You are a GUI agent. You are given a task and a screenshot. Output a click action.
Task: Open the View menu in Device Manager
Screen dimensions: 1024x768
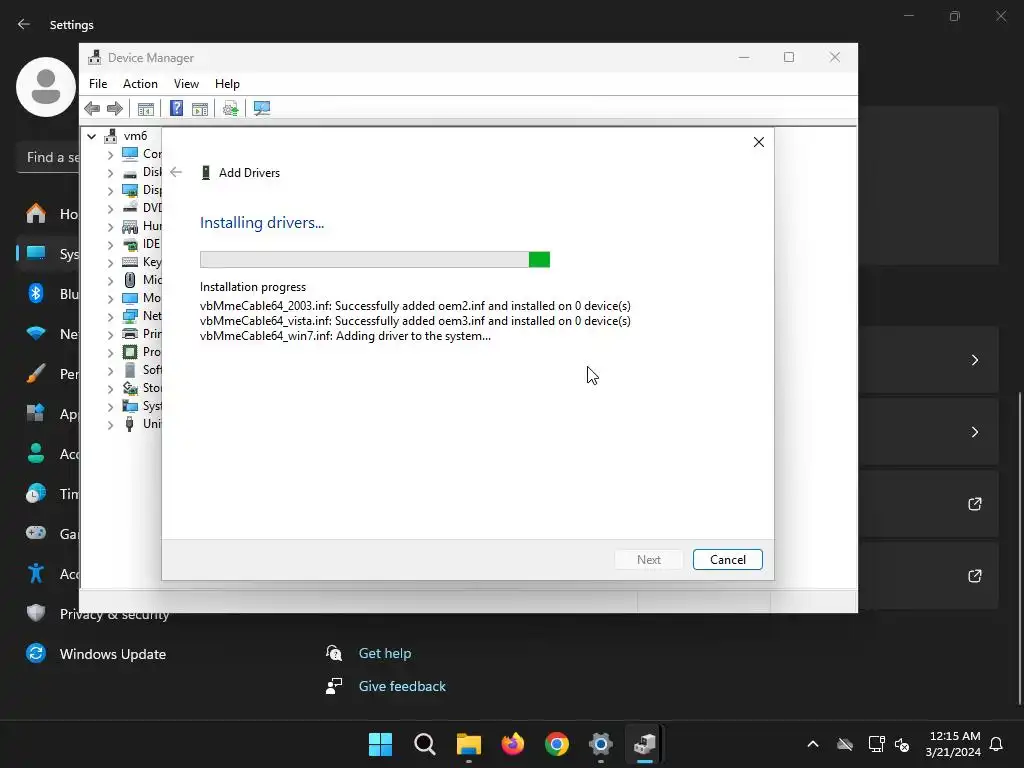(x=186, y=84)
